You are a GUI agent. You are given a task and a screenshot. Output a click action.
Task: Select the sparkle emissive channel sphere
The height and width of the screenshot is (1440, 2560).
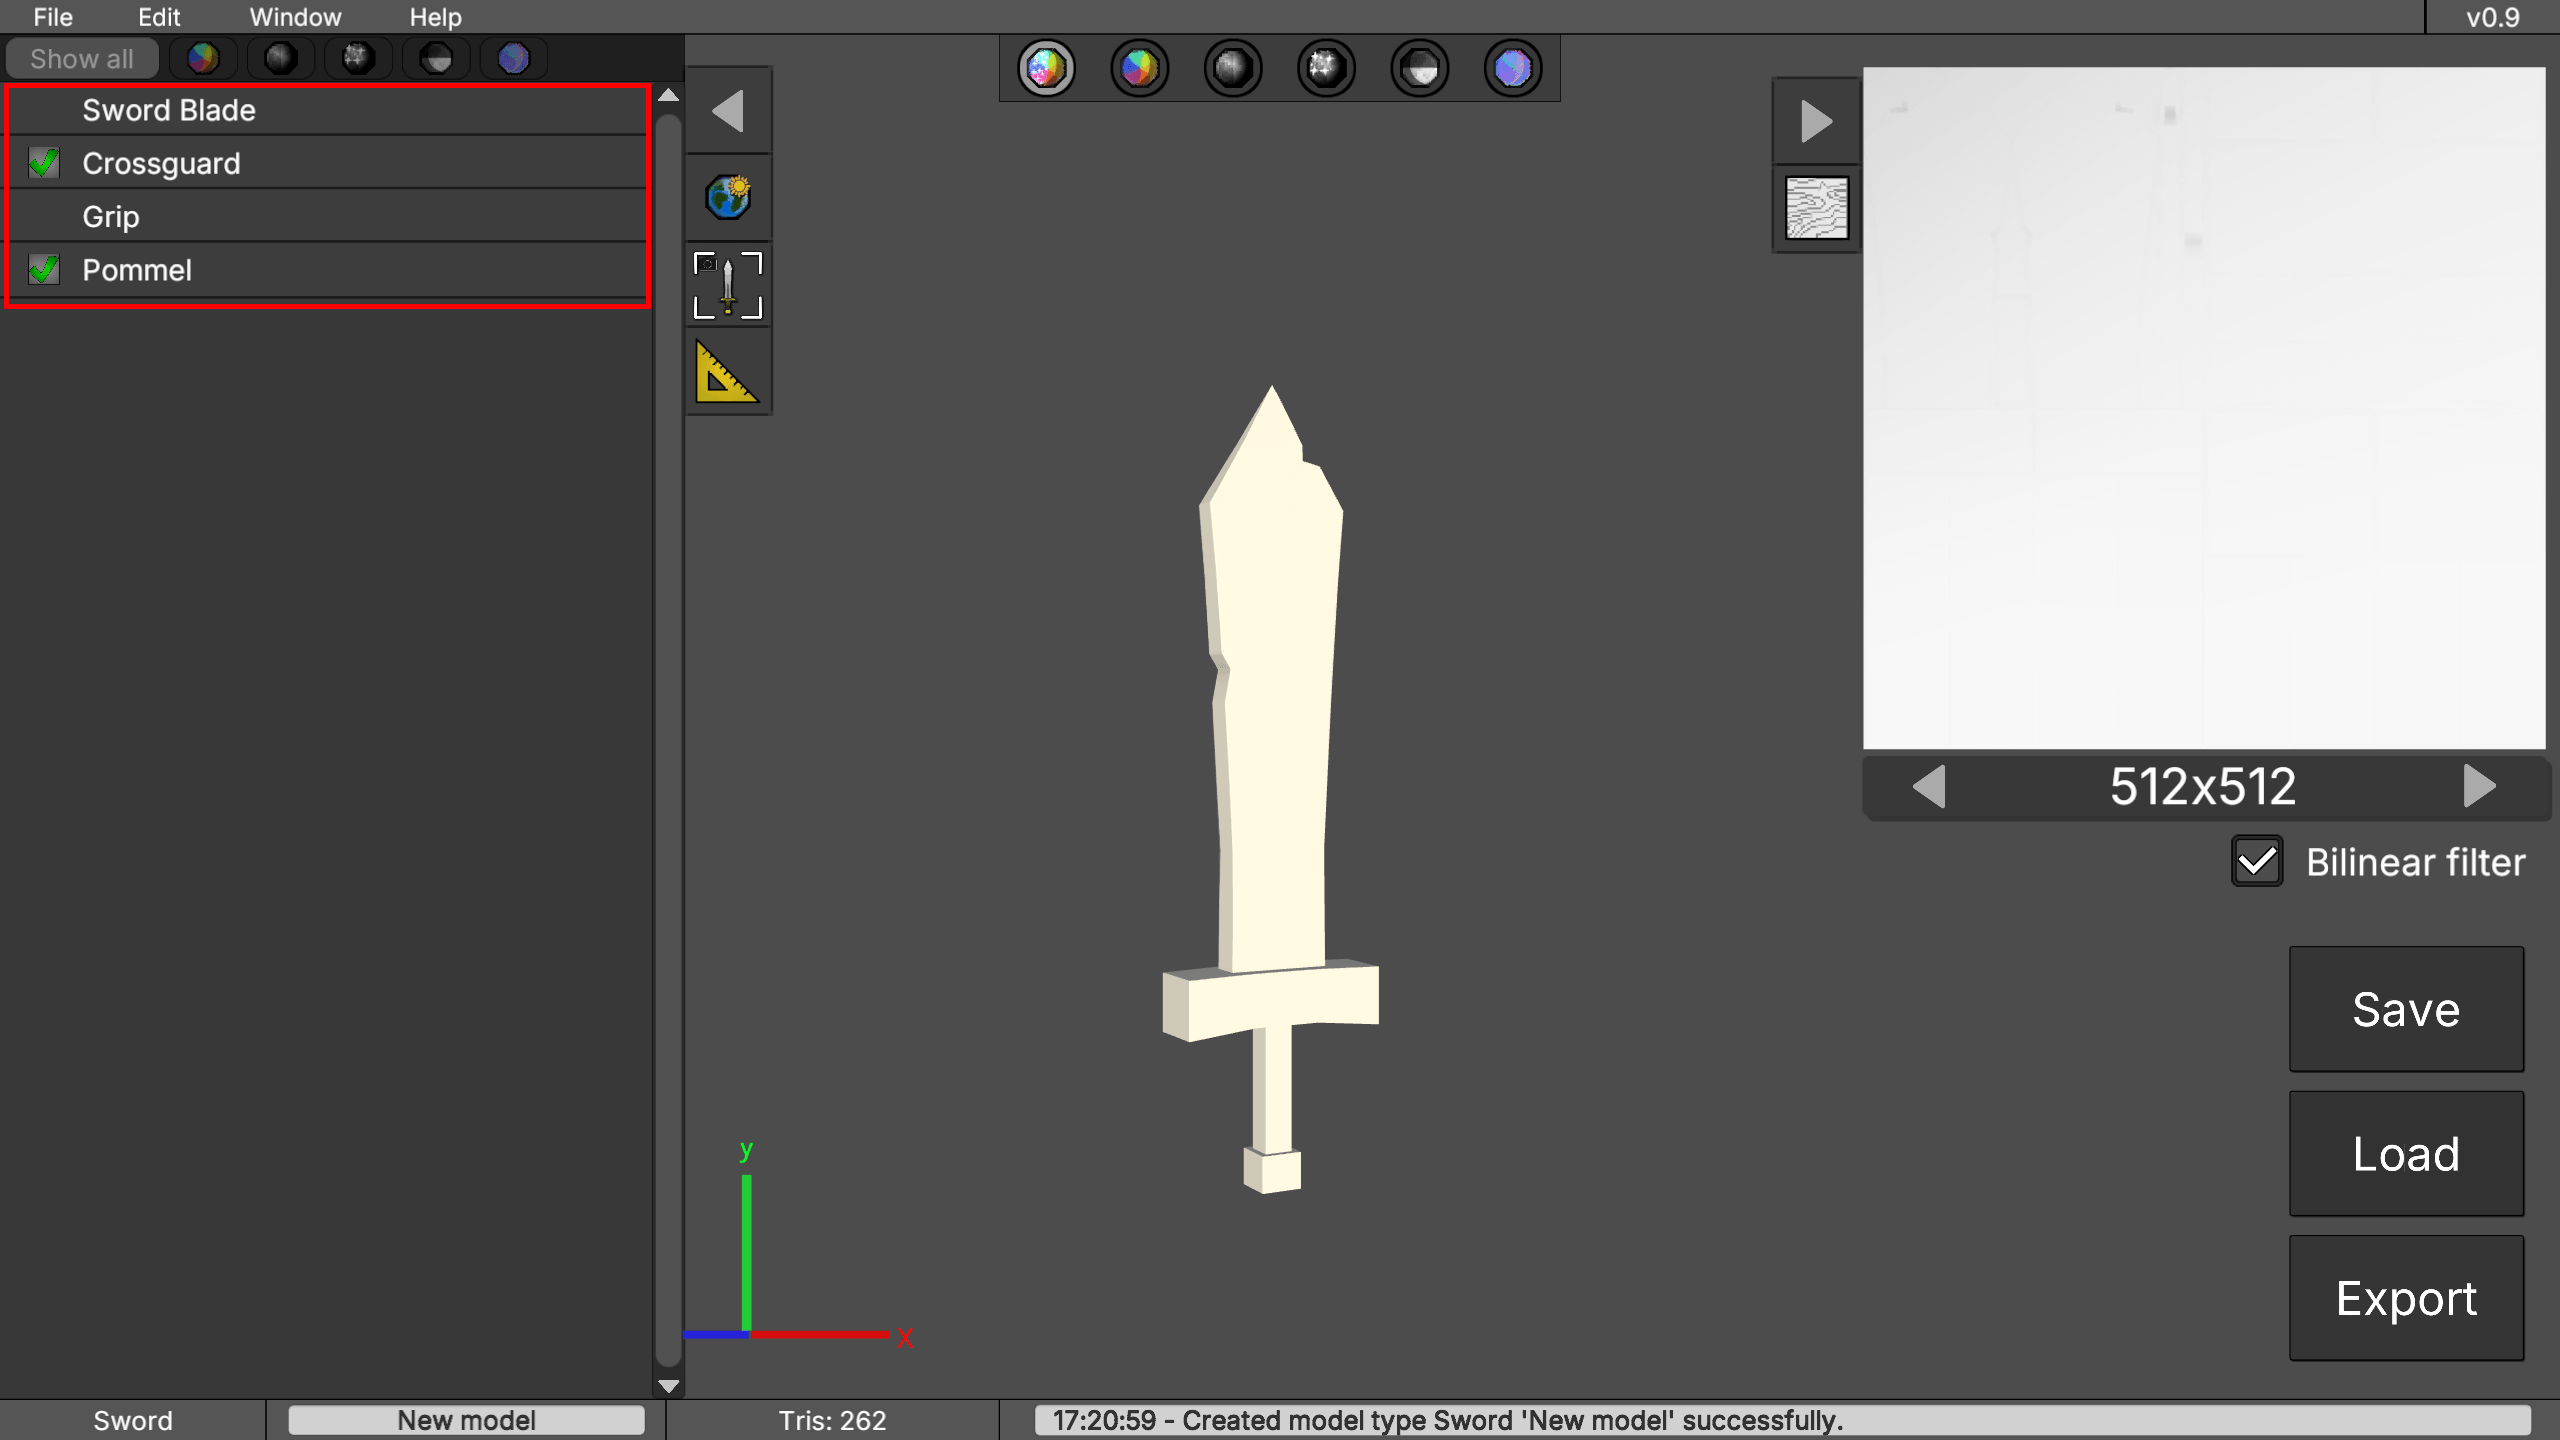point(1325,67)
